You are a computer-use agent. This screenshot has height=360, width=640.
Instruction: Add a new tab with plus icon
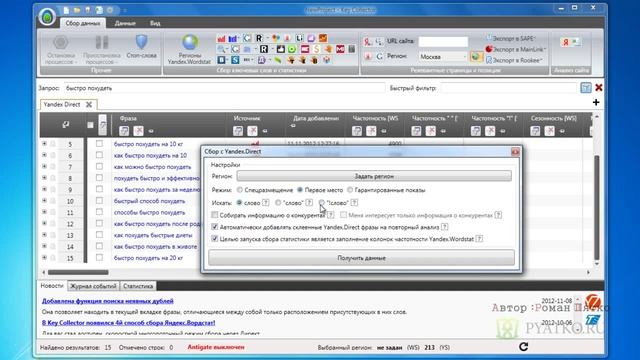click(596, 102)
